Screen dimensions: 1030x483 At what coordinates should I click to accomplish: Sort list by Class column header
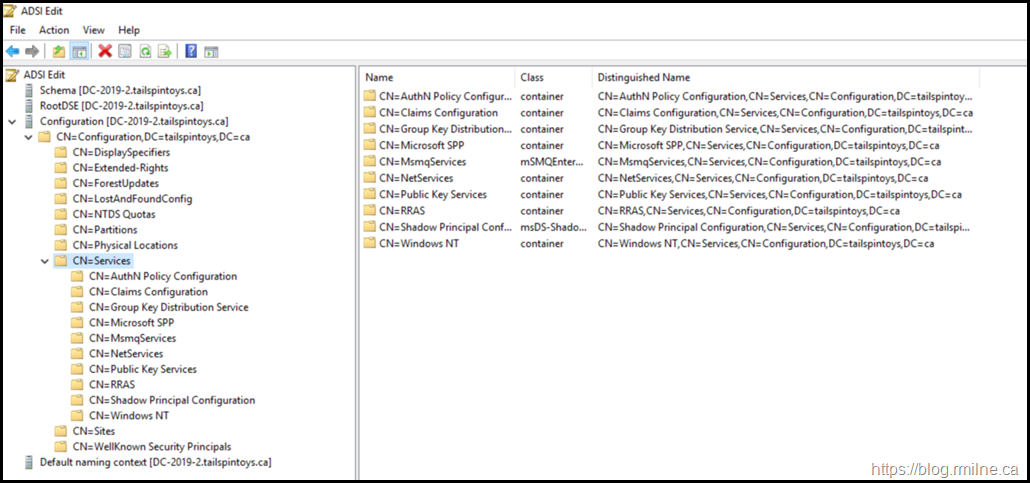pyautogui.click(x=532, y=77)
